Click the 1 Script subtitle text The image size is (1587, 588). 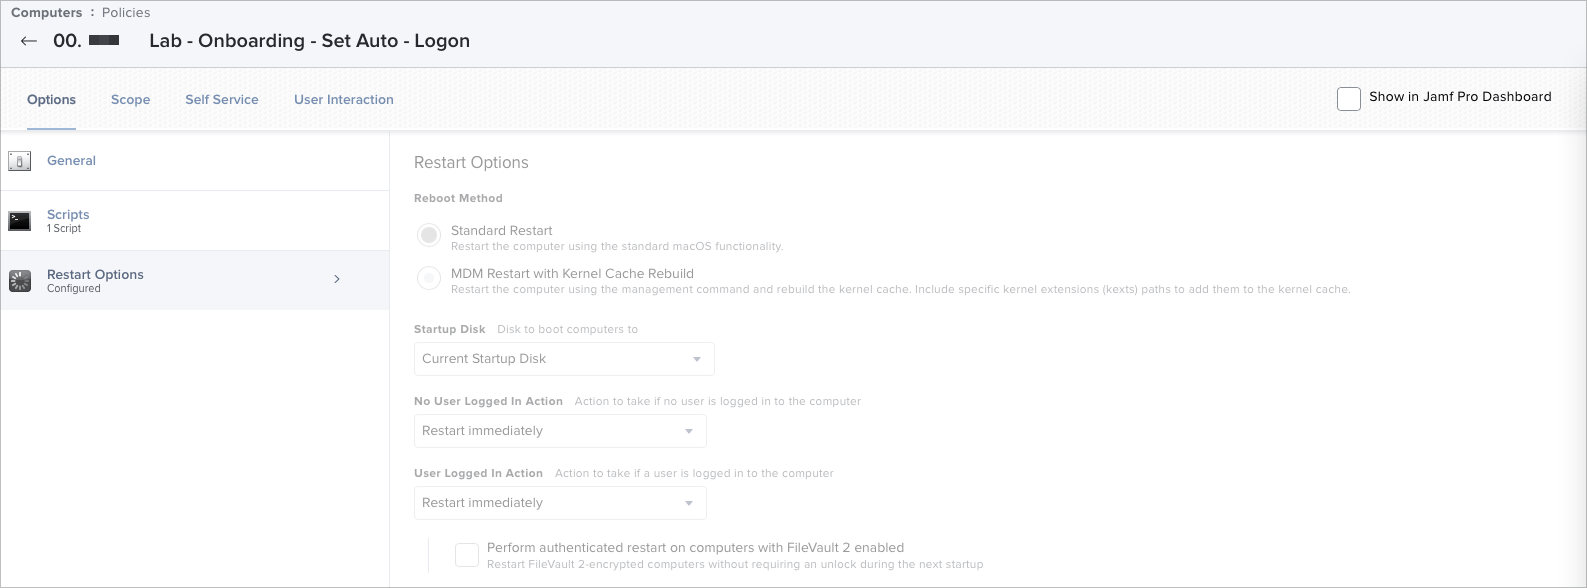click(x=64, y=229)
